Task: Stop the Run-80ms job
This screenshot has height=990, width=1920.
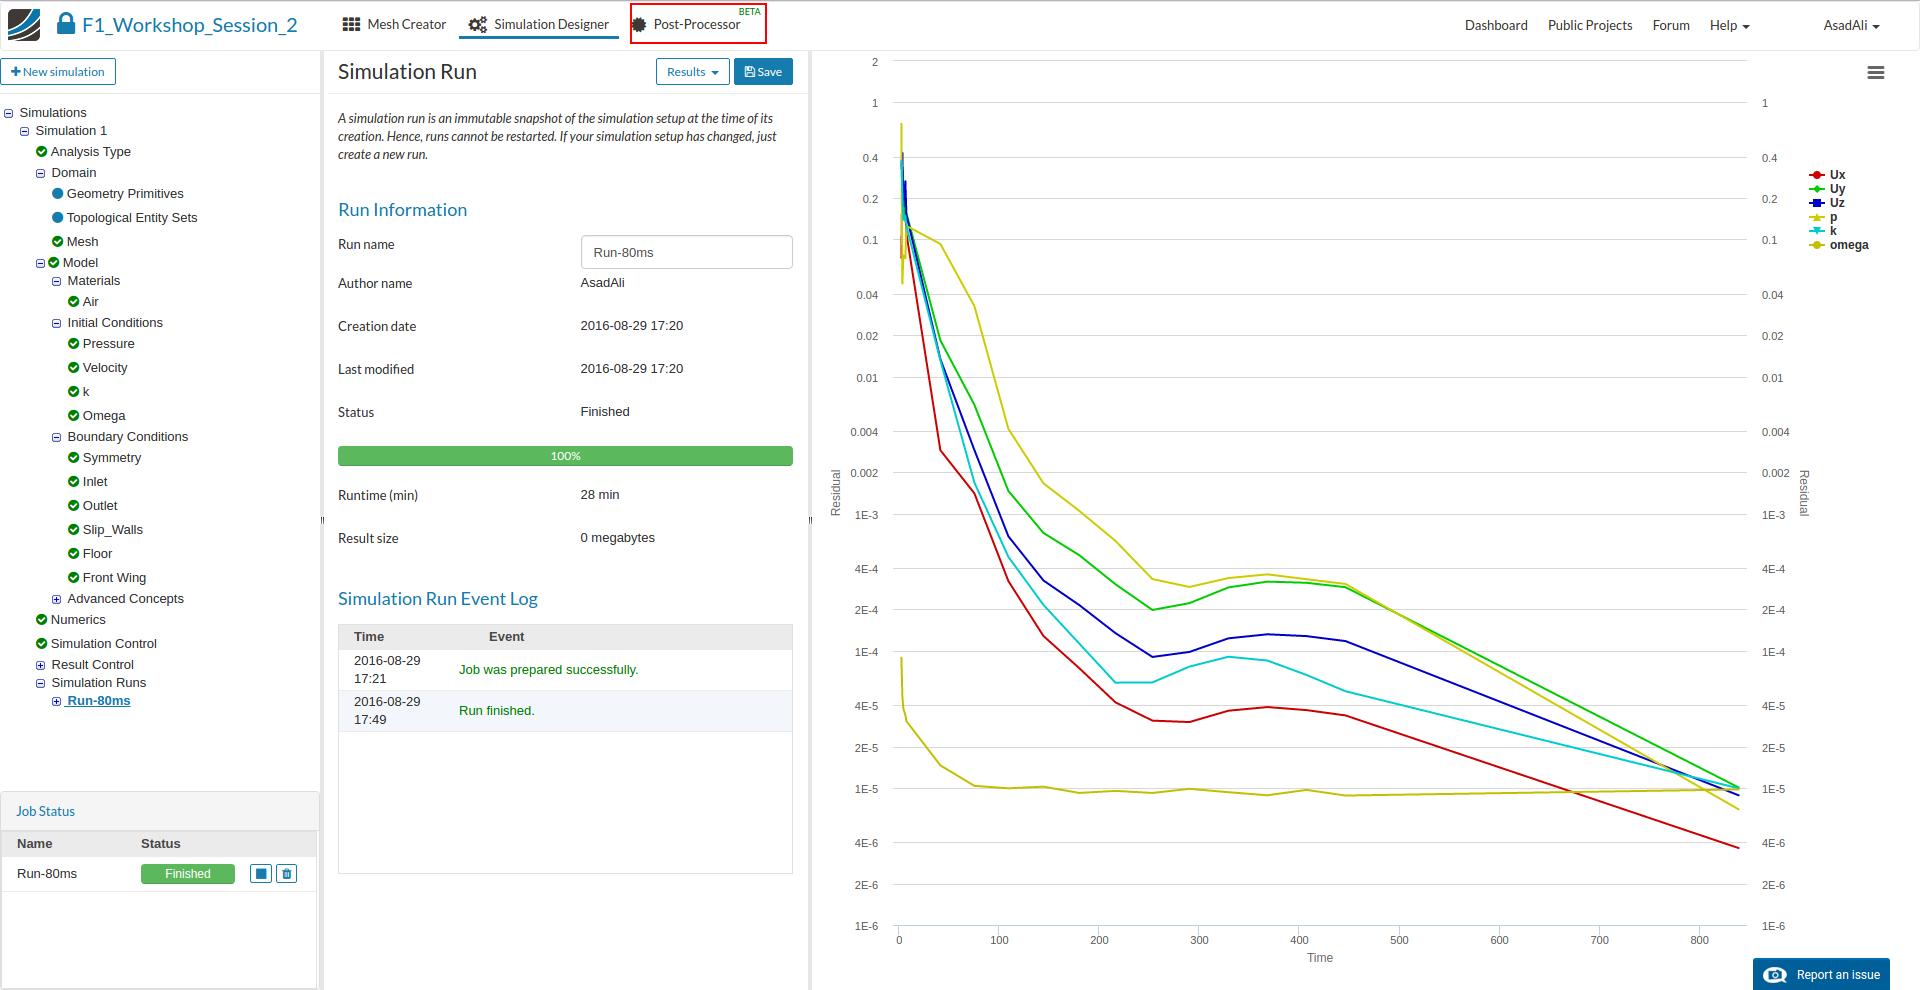Action: [261, 874]
